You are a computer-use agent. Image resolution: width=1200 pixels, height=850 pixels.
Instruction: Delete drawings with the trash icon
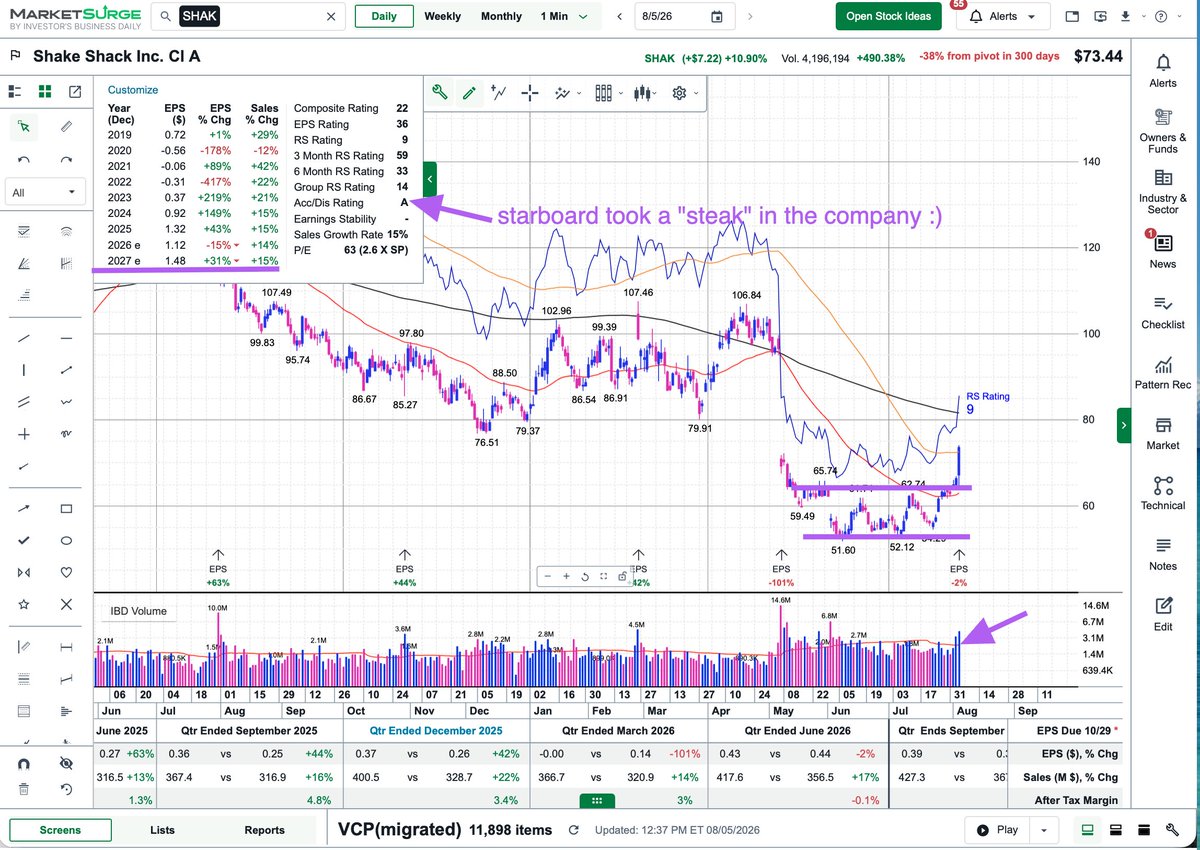point(24,789)
